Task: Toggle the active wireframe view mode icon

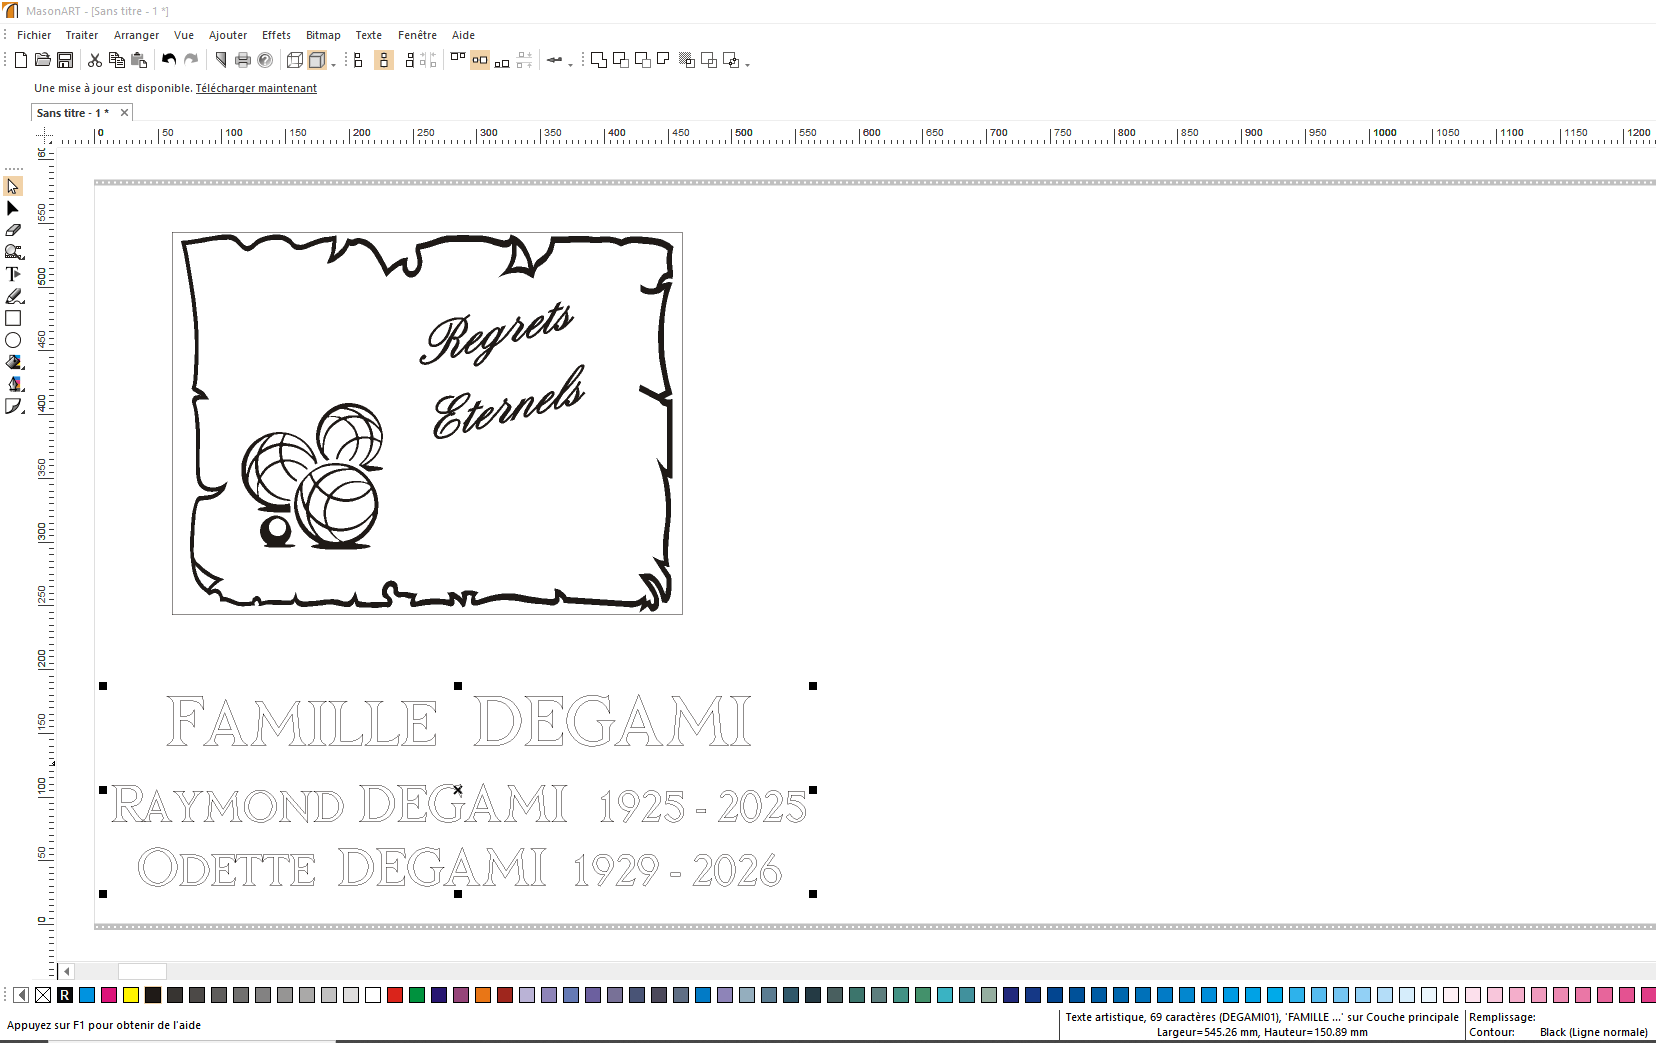Action: pyautogui.click(x=318, y=60)
